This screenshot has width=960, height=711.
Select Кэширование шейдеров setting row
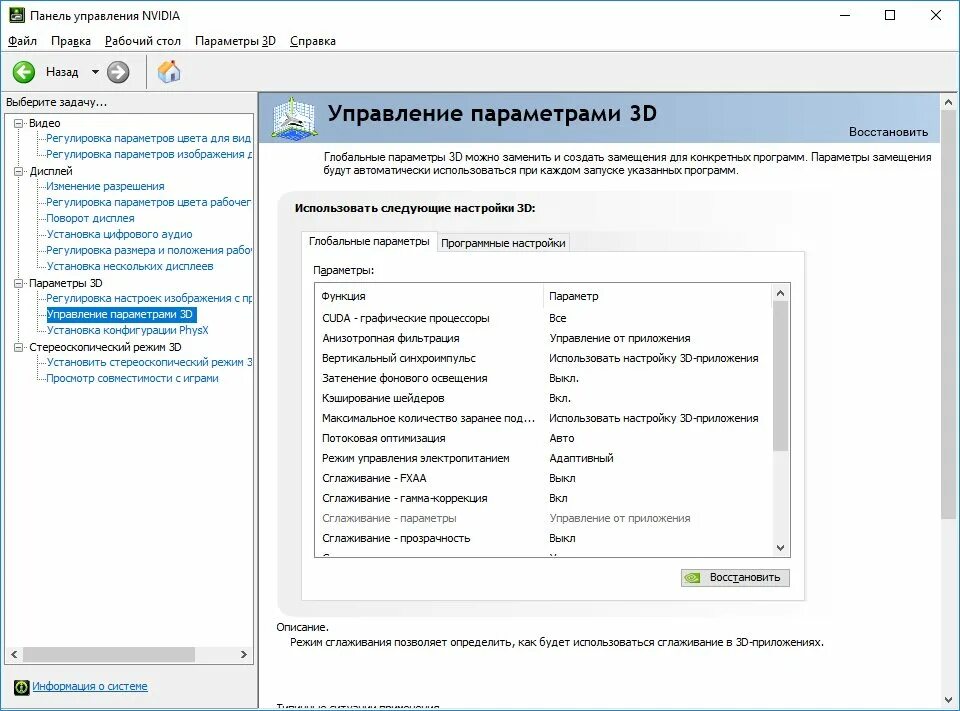[544, 398]
